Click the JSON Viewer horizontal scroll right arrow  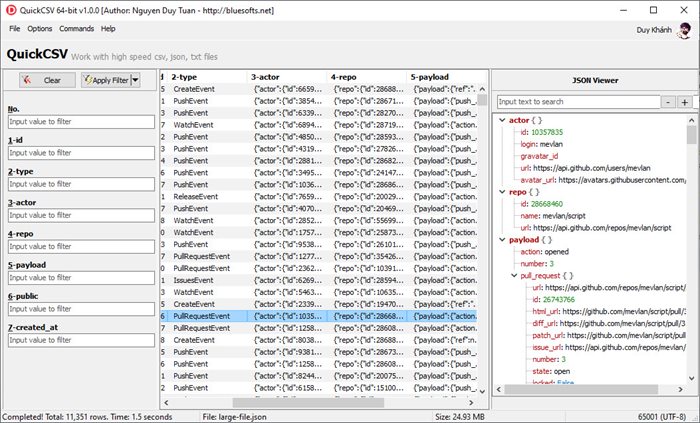point(680,390)
